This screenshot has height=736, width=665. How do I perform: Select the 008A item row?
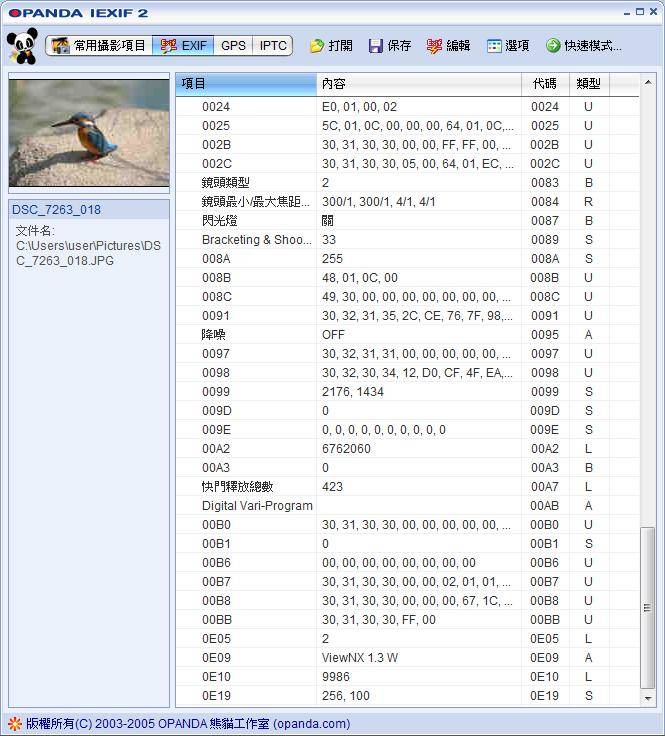click(407, 259)
